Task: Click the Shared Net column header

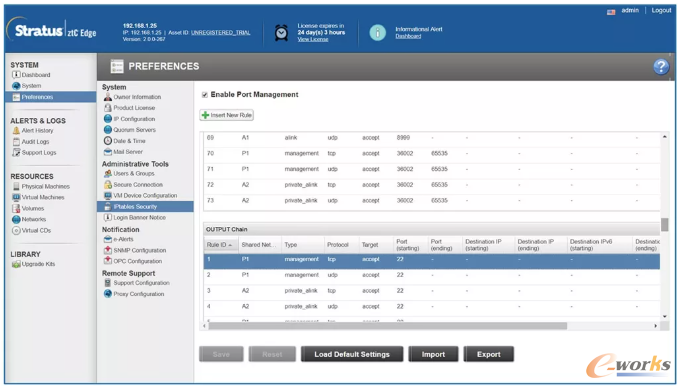Action: coord(260,245)
